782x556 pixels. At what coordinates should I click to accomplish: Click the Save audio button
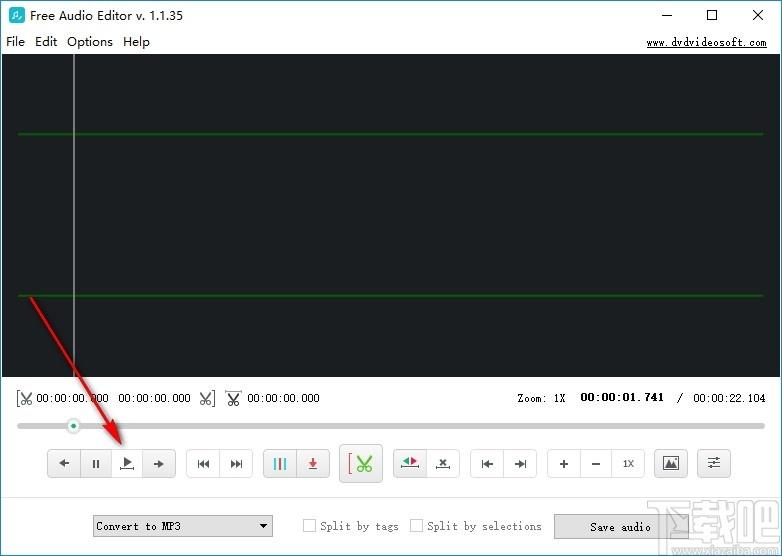click(x=620, y=527)
